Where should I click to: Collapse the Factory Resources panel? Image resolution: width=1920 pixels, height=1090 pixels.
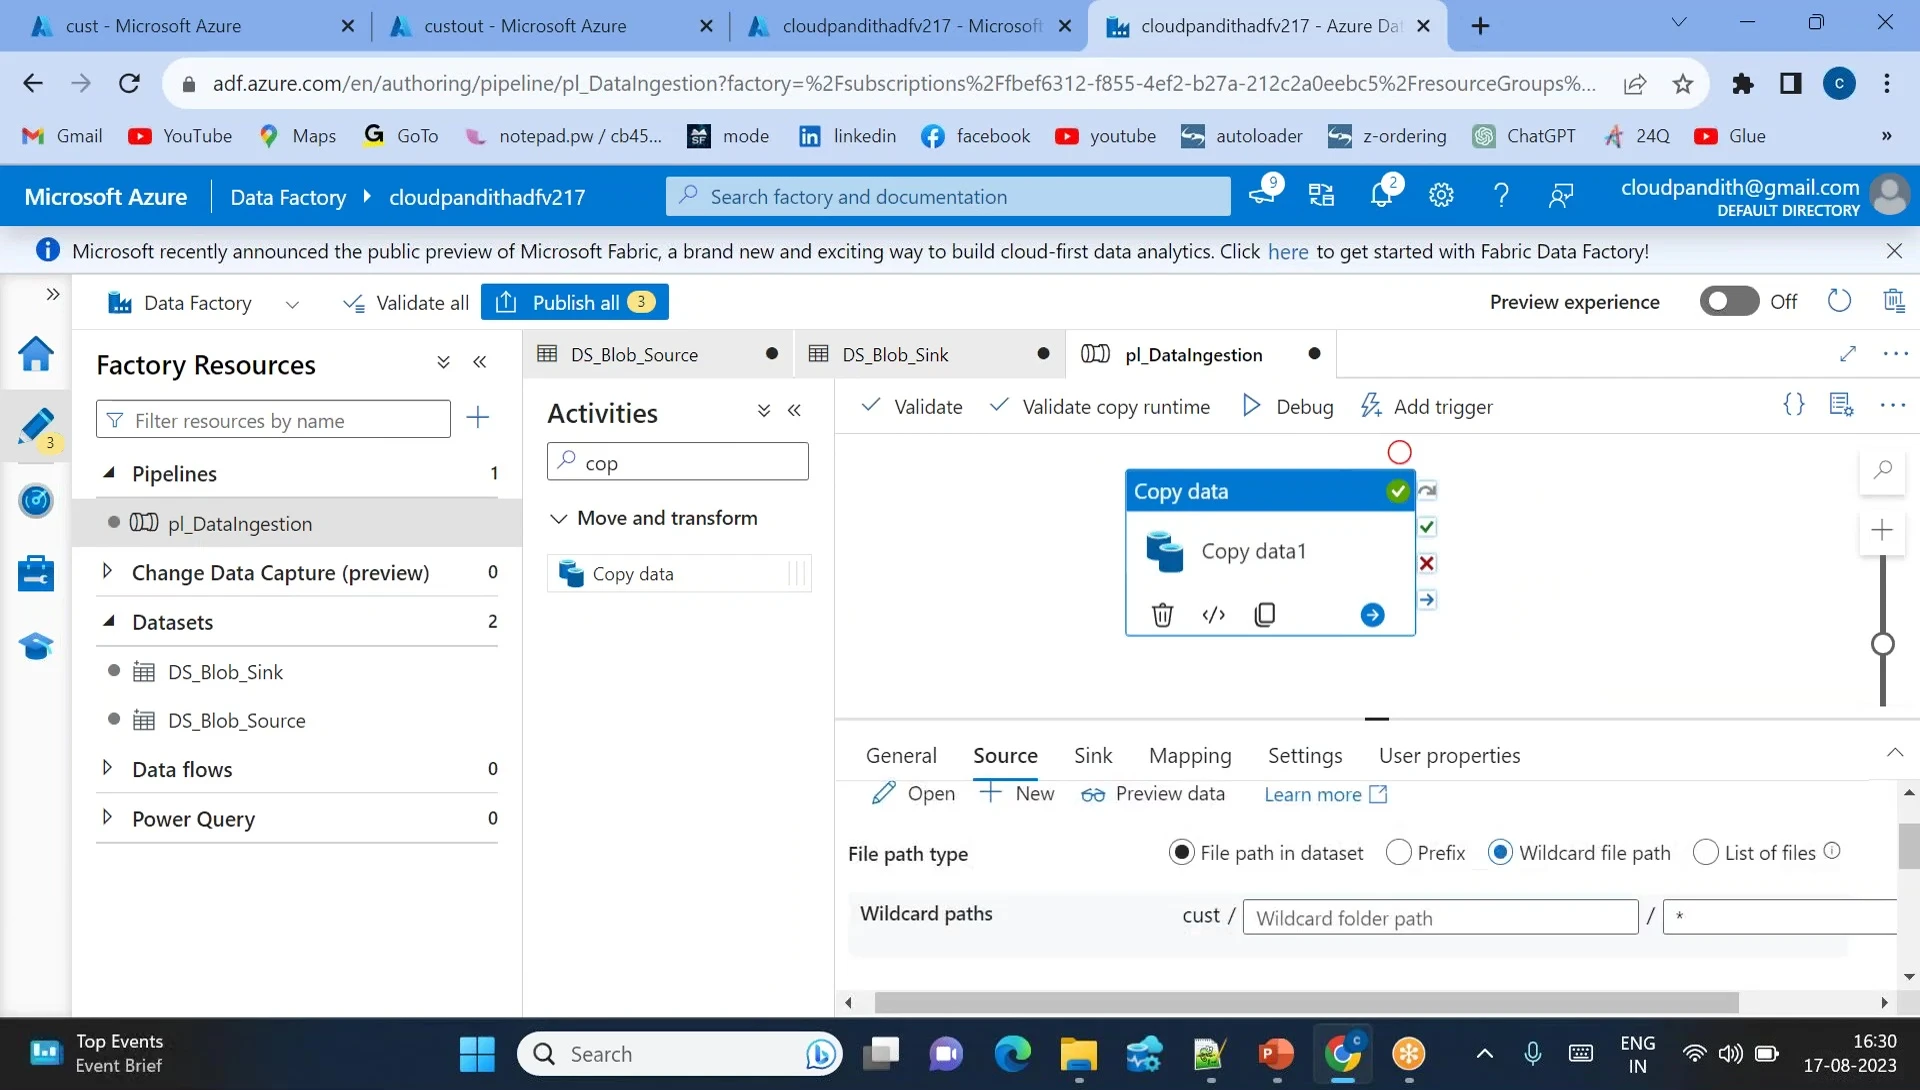[480, 362]
